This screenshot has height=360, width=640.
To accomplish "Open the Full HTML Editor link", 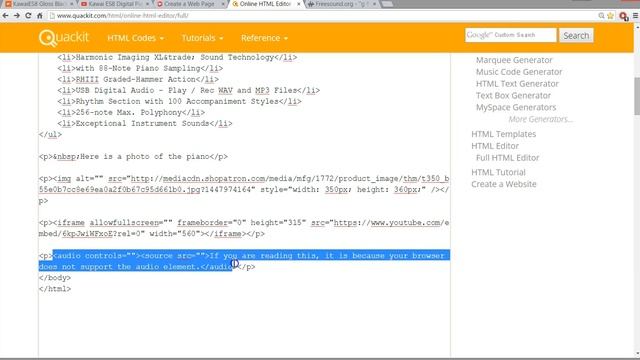I will coord(507,158).
